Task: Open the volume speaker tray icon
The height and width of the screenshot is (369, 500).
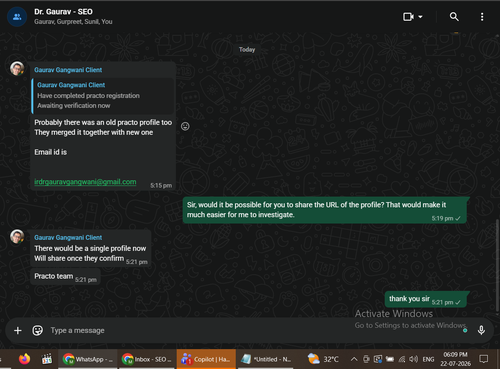Action: pos(413,359)
